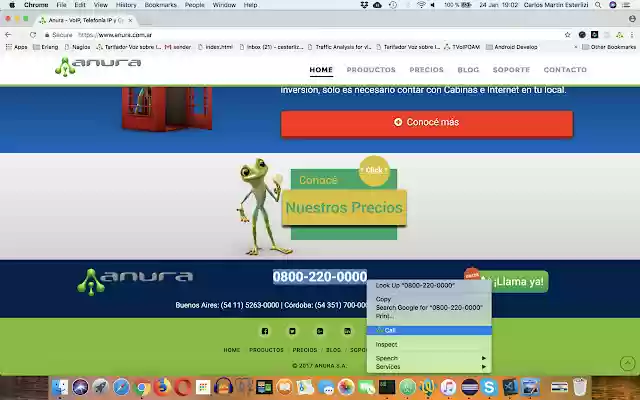Screen dimensions: 640x400
Task: Open the SOPORTE navigation item
Action: (x=511, y=70)
